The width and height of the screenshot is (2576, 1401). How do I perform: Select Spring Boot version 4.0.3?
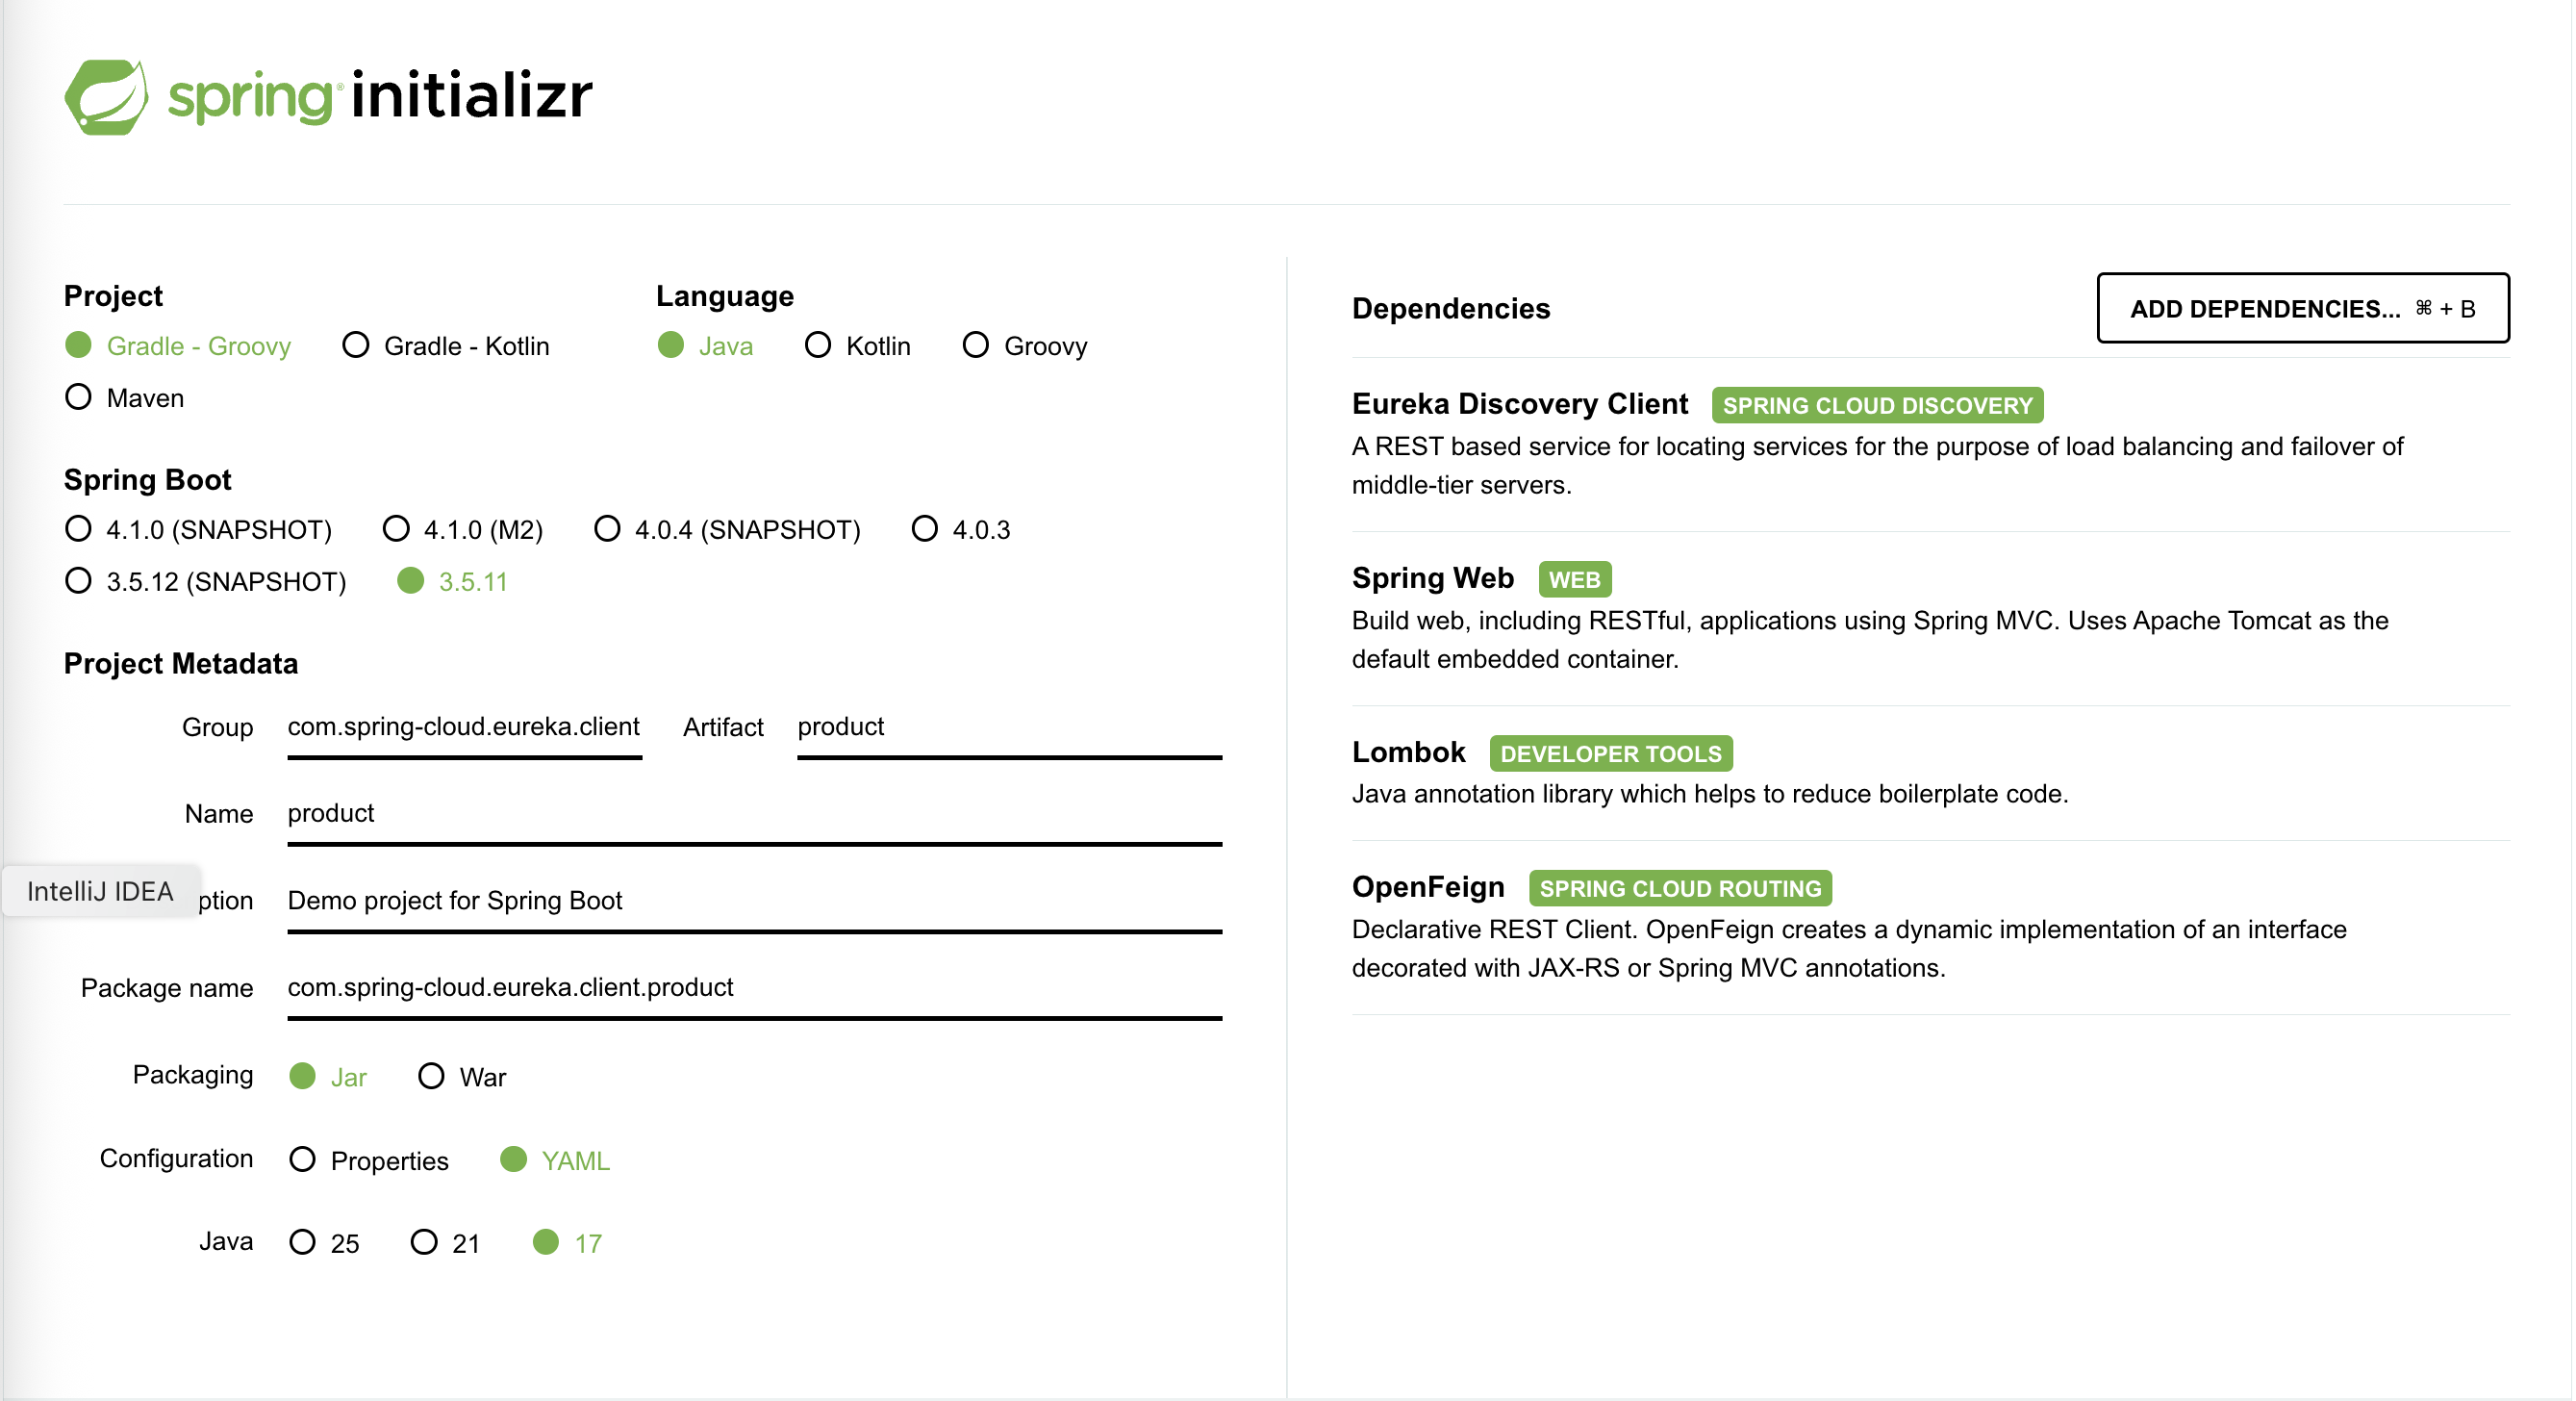click(x=961, y=529)
